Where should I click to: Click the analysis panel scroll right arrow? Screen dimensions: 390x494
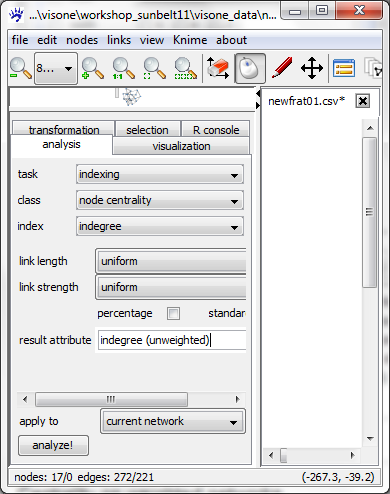(237, 399)
